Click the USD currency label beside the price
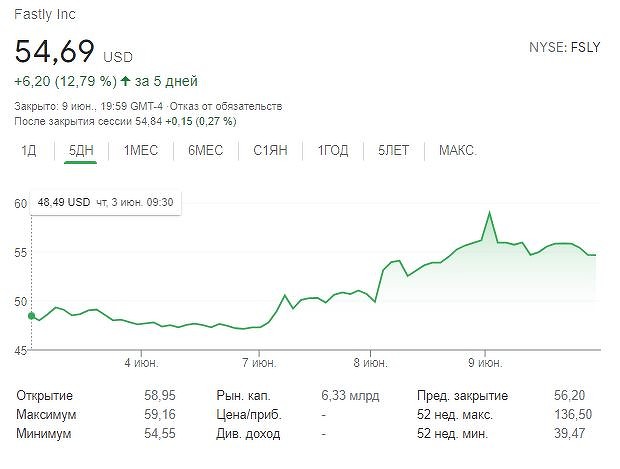 (x=118, y=57)
